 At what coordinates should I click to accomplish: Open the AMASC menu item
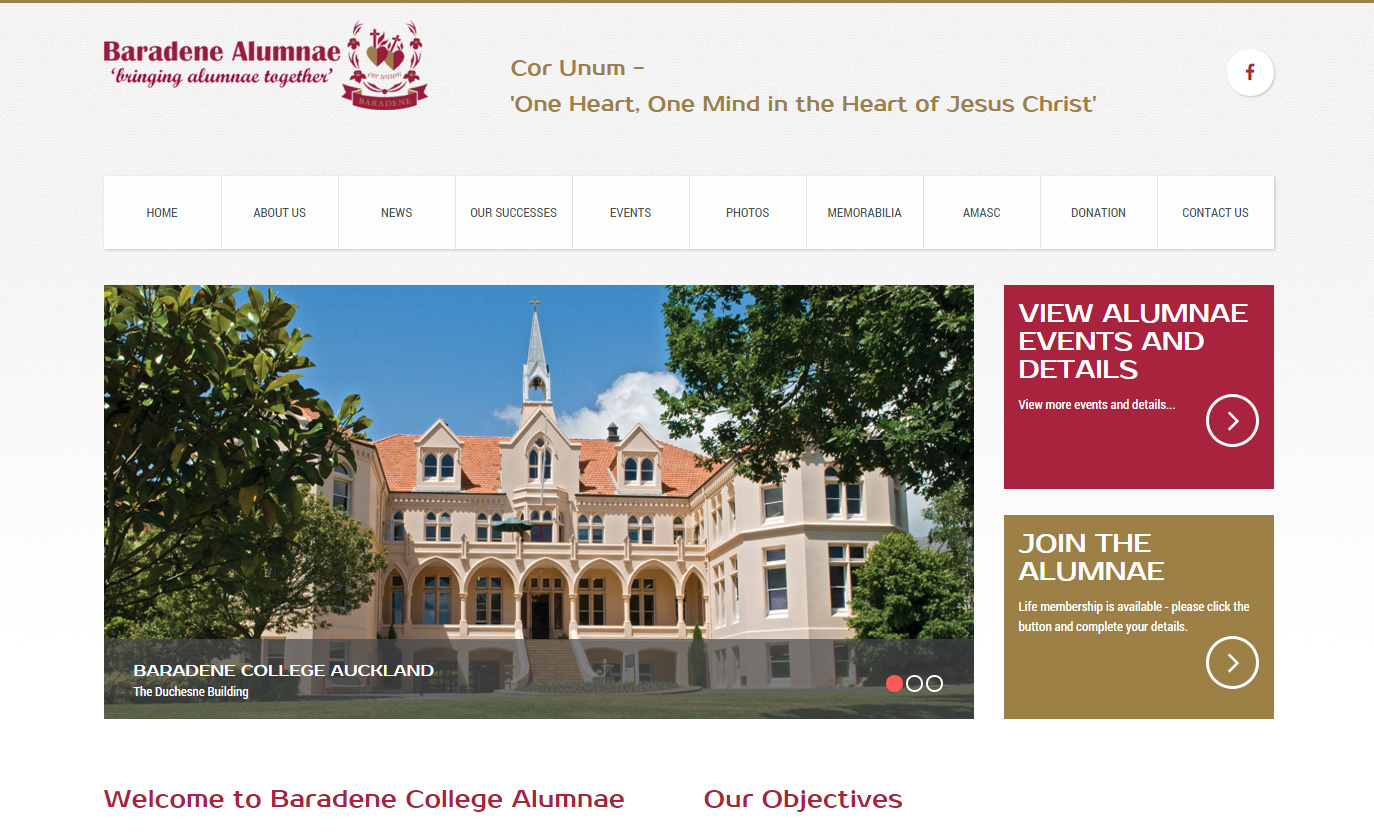982,213
